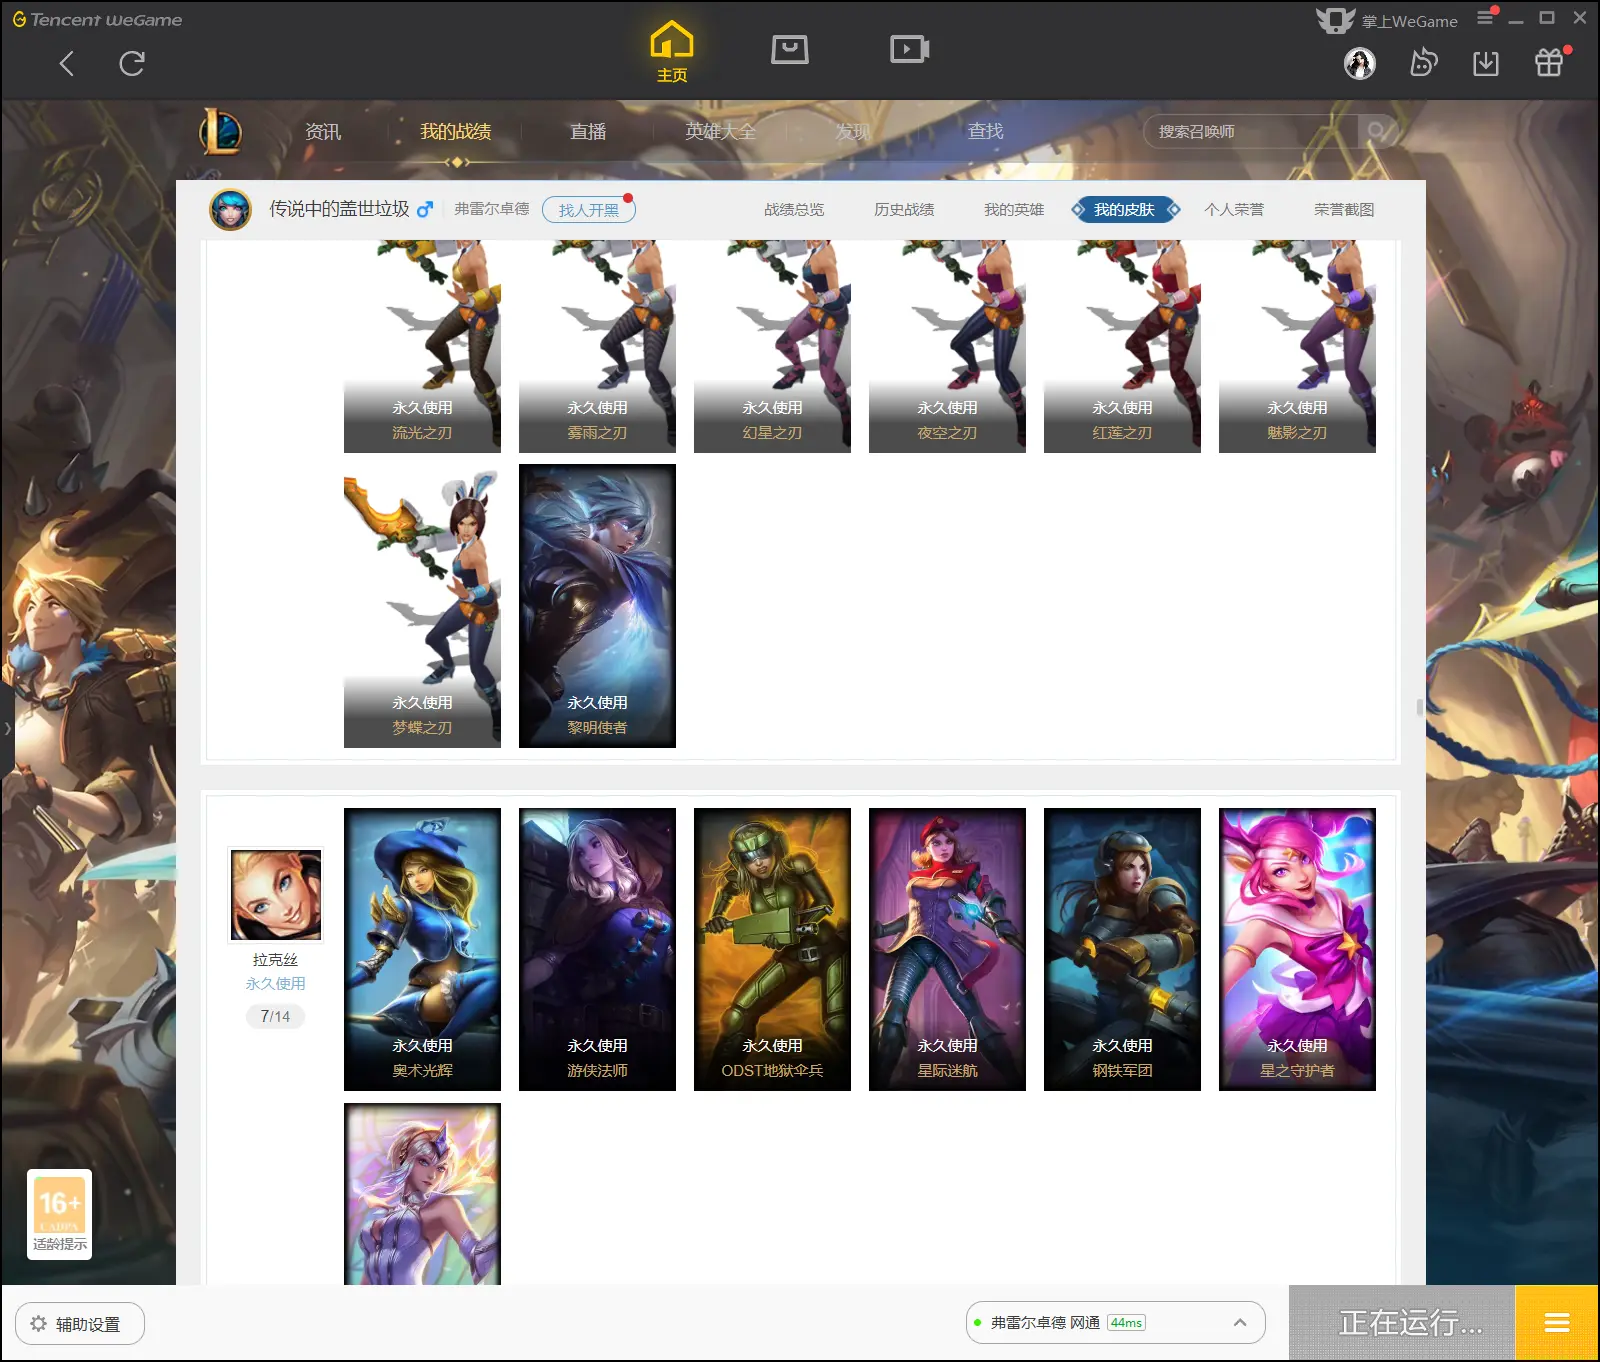Viewport: 1600px width, 1362px height.
Task: Open the 奥术光辉 skin card
Action: 422,949
